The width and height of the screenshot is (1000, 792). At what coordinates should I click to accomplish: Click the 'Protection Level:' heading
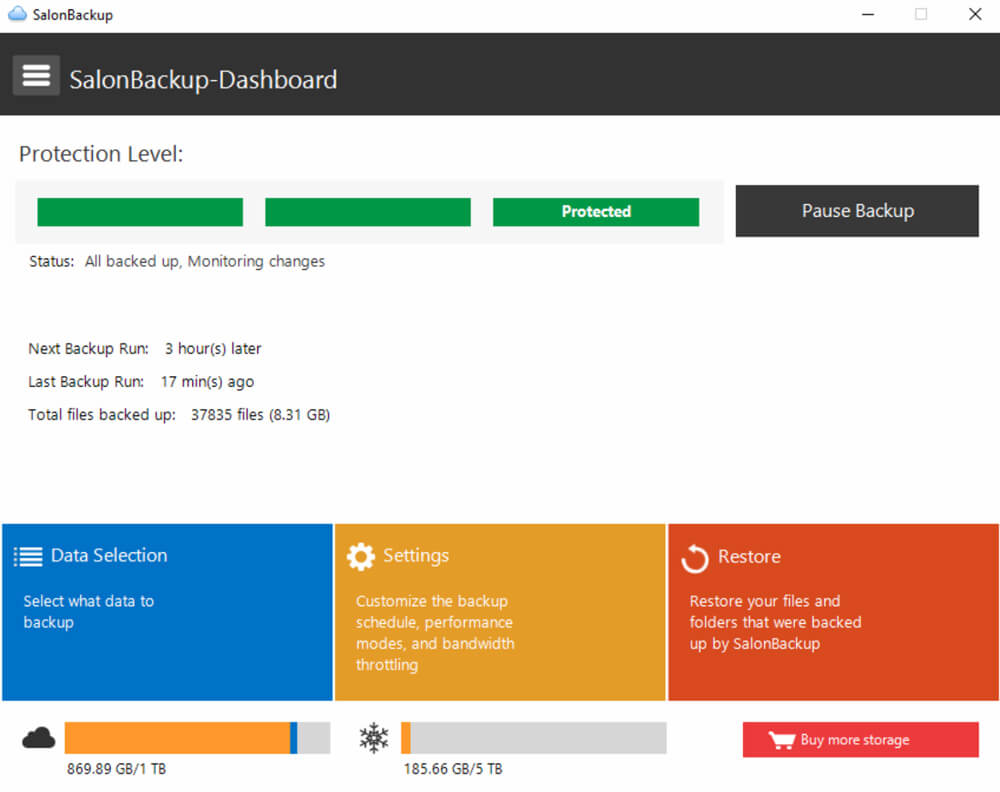click(x=101, y=154)
